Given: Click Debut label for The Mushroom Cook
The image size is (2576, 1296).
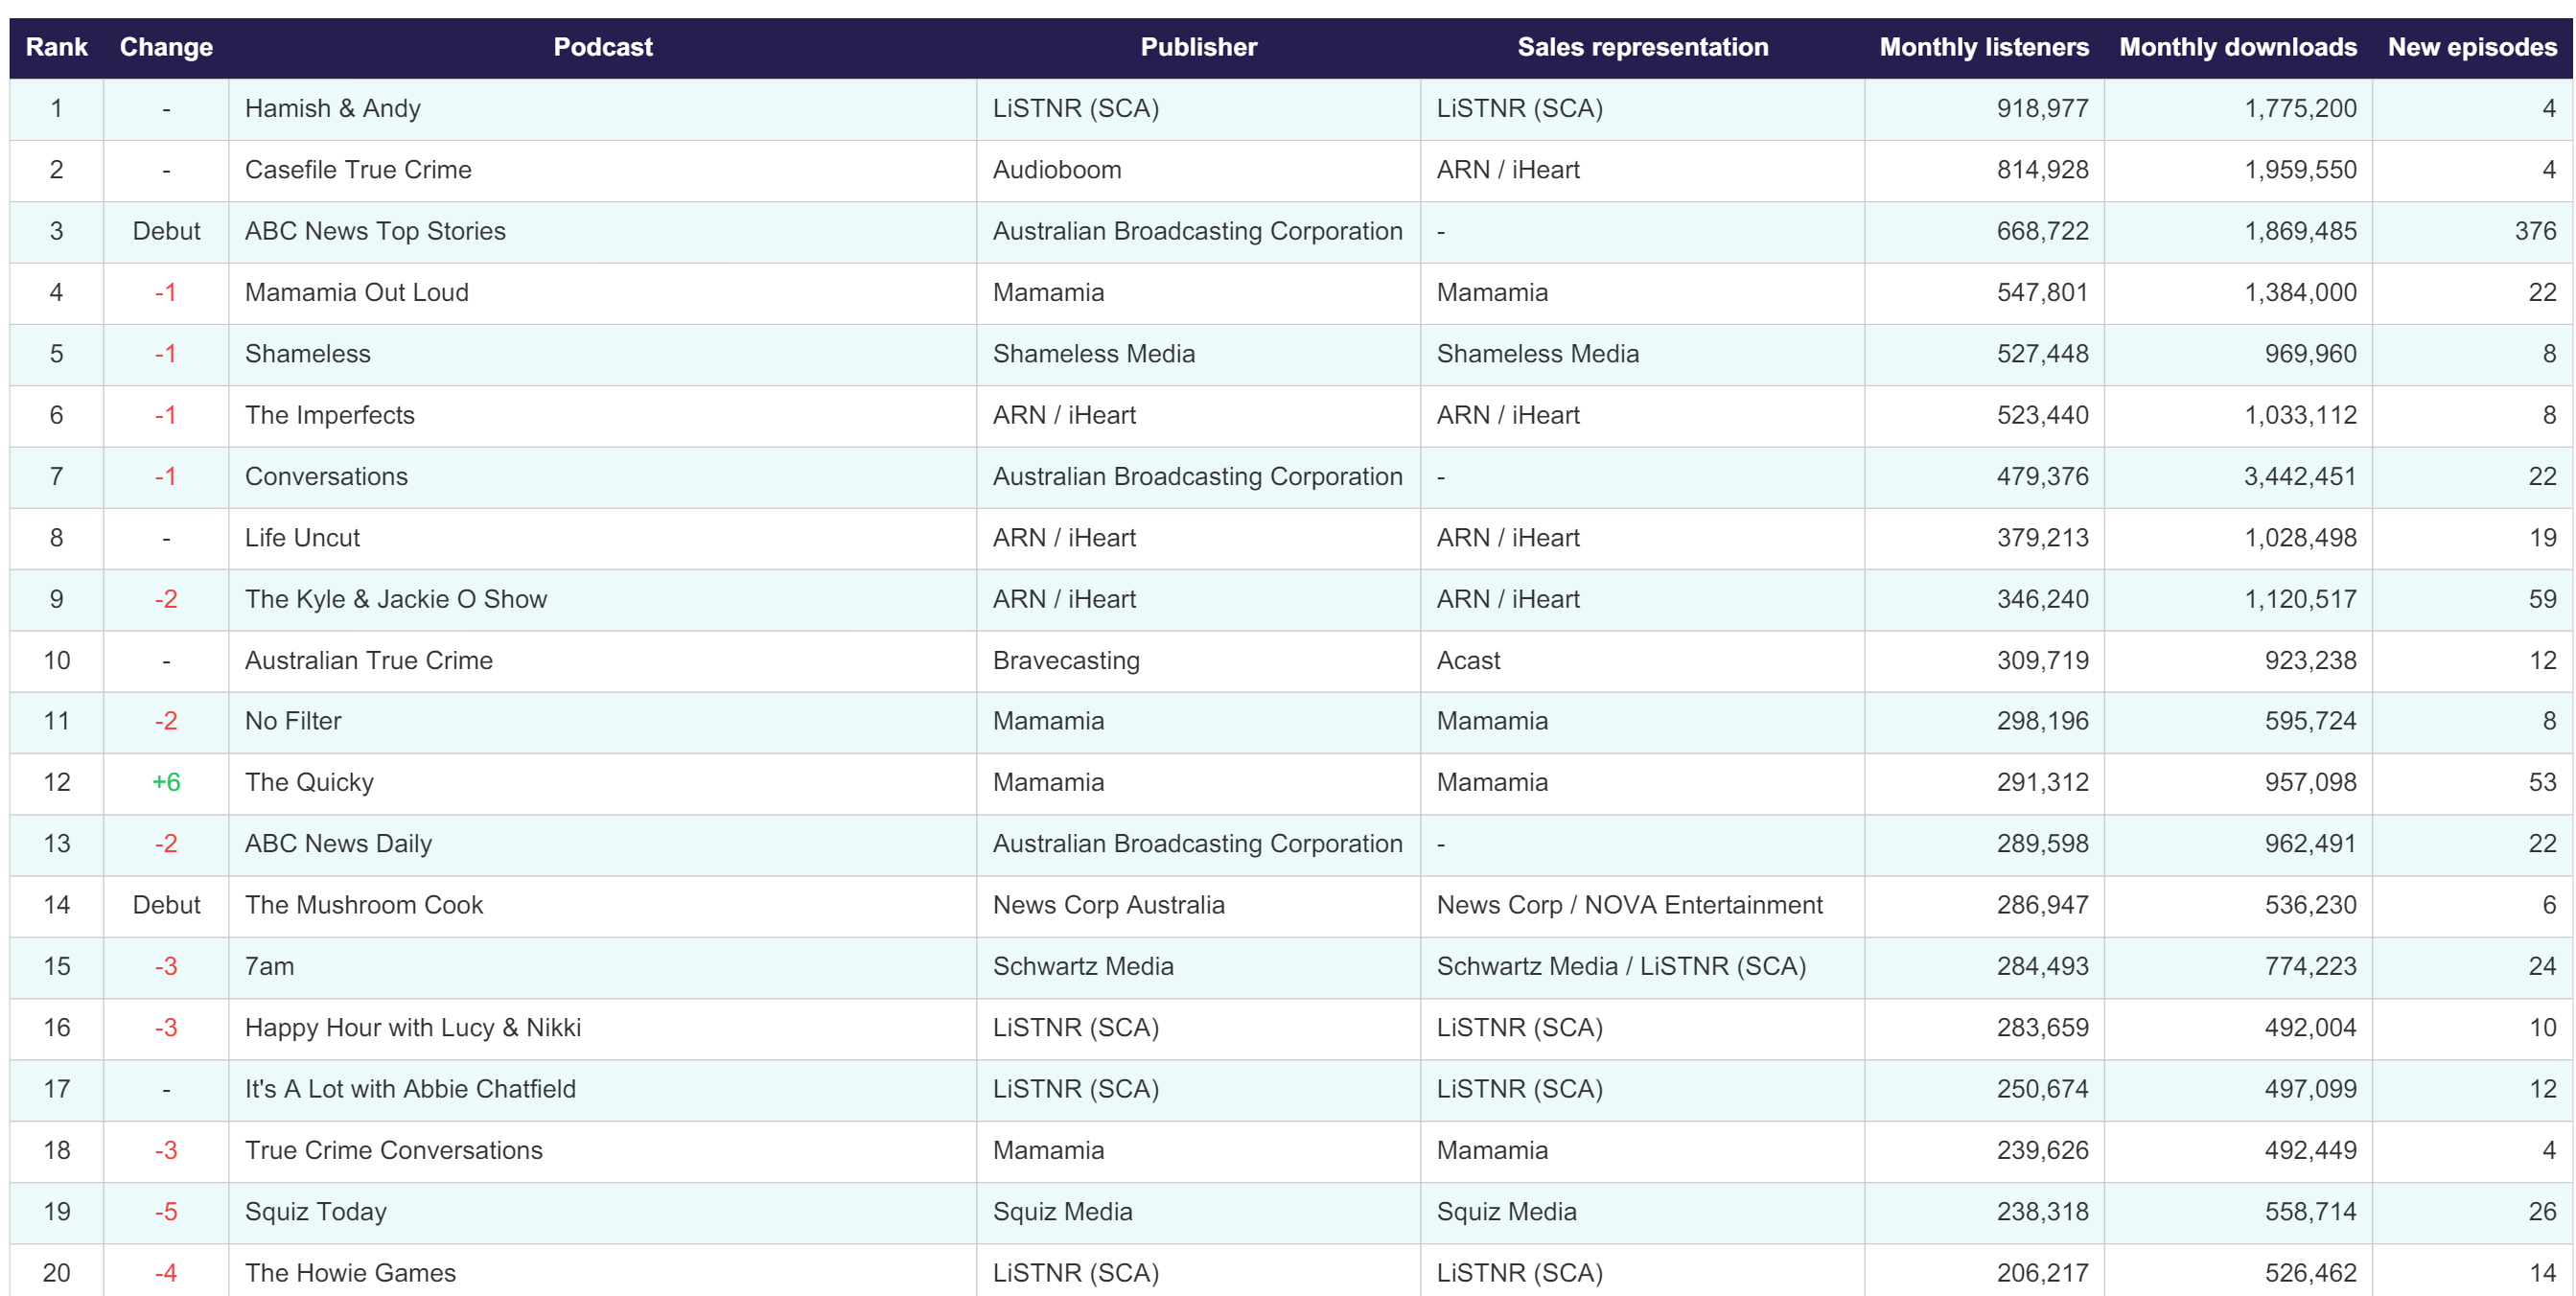Looking at the screenshot, I should coord(166,905).
